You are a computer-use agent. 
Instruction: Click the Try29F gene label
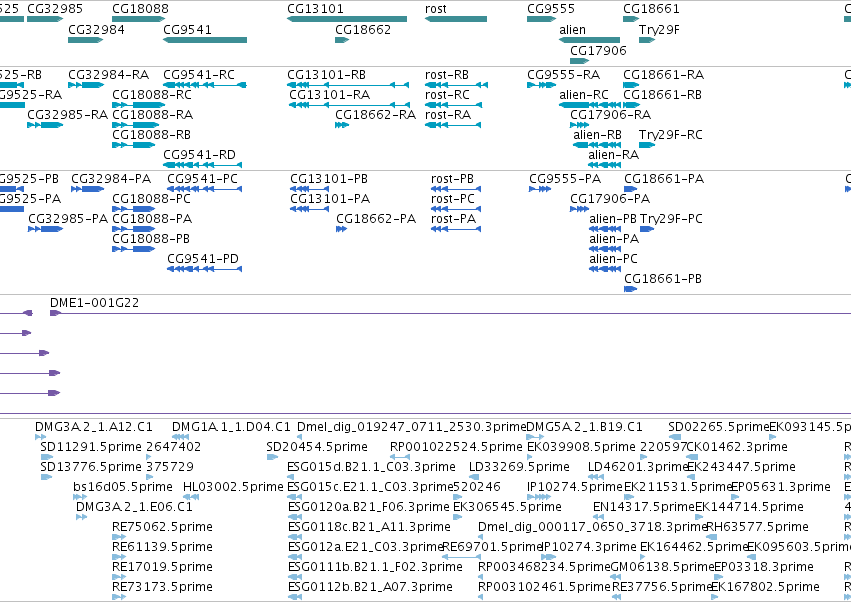[x=659, y=29]
